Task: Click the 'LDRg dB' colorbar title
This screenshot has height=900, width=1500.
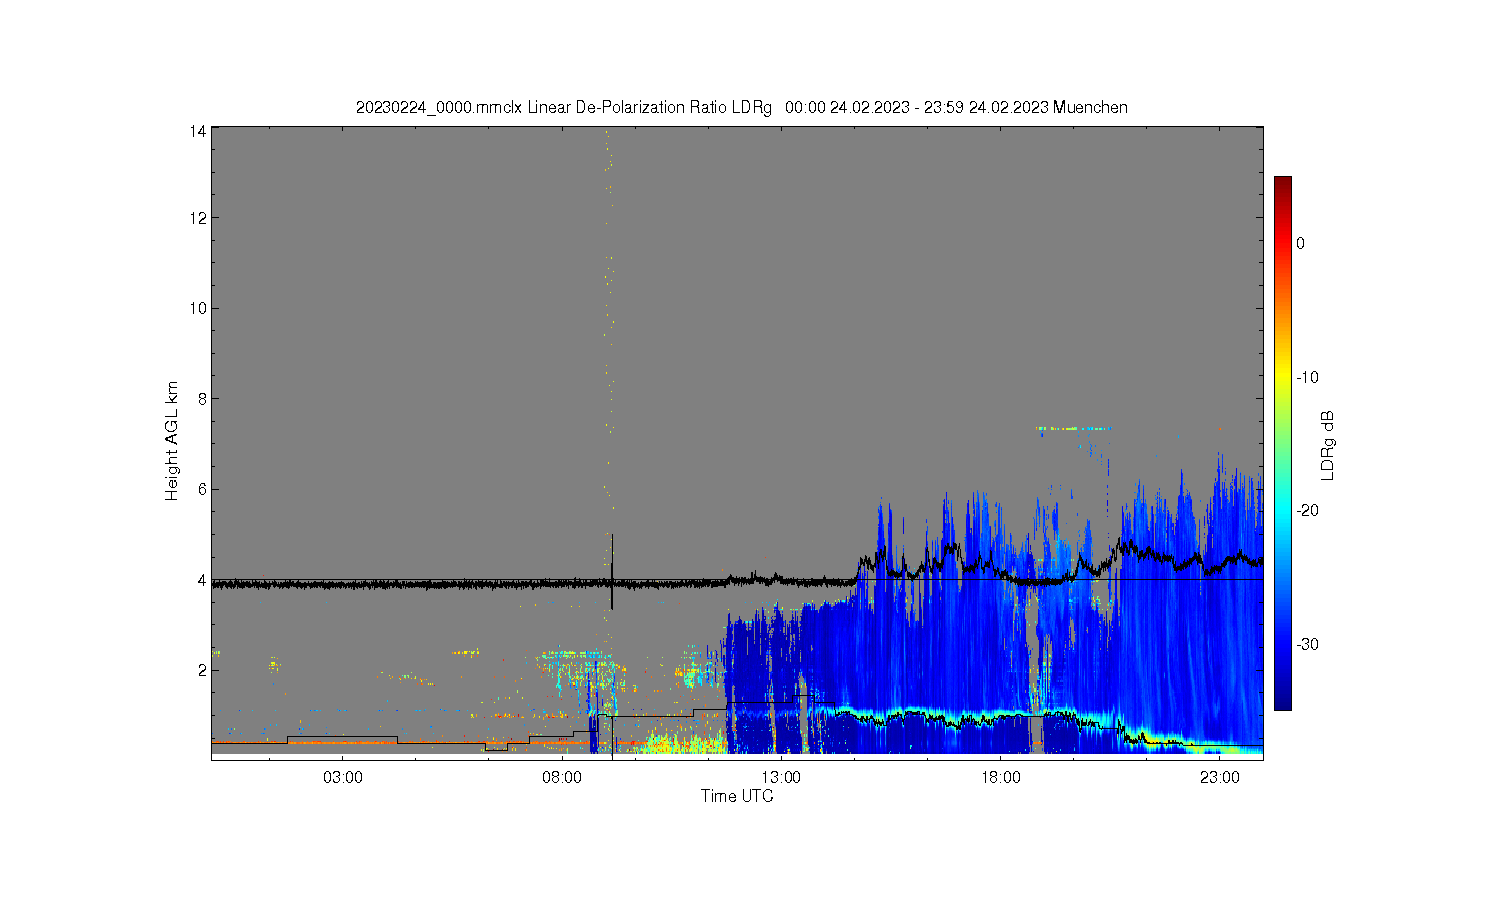Action: tap(1328, 445)
